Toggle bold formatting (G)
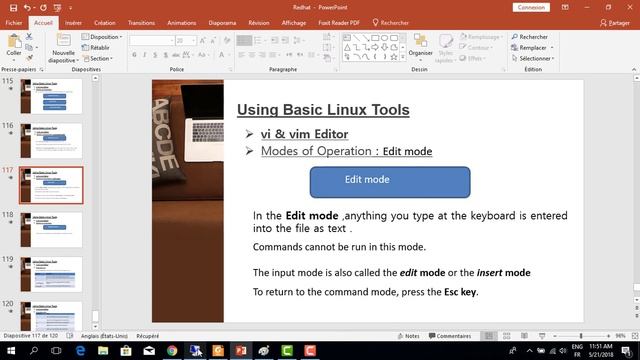The height and width of the screenshot is (360, 640). pos(134,55)
